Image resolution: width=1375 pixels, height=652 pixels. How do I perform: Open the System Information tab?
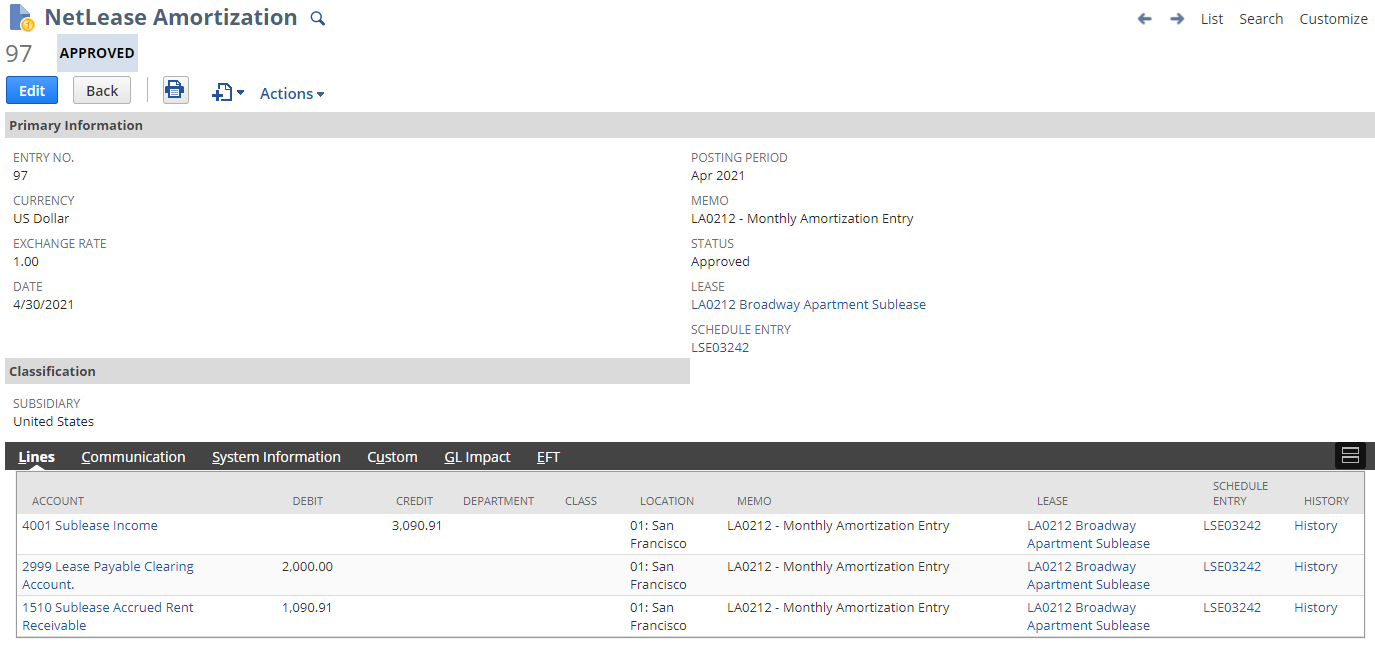pyautogui.click(x=276, y=457)
